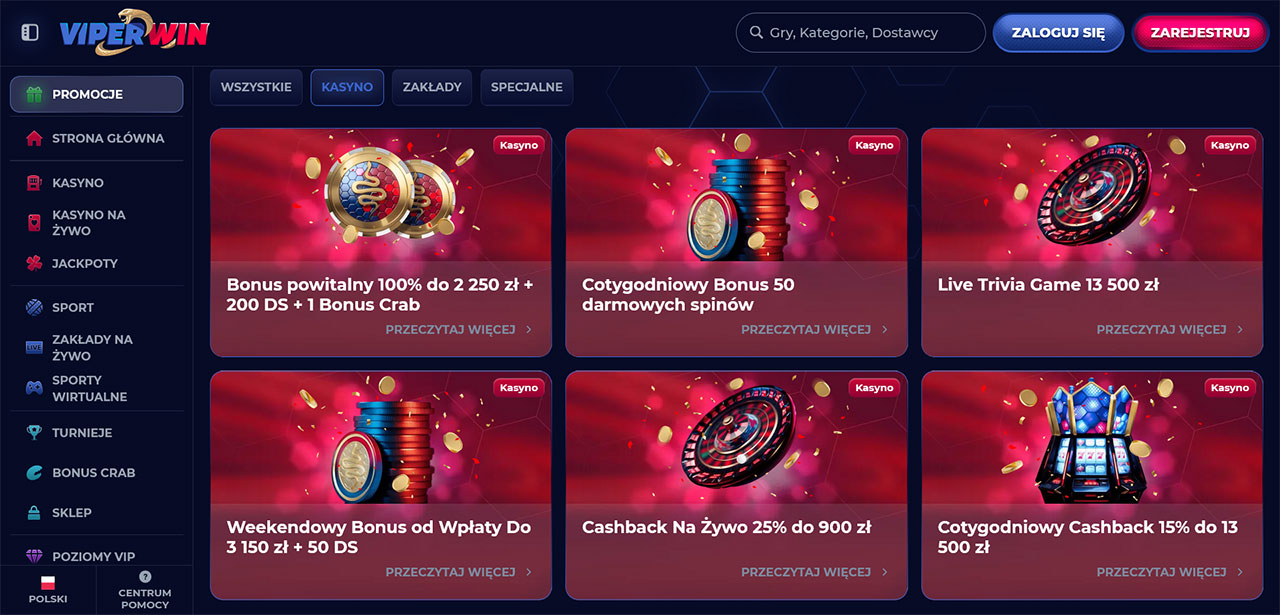Open the Polski language selector
The width and height of the screenshot is (1280, 615).
pyautogui.click(x=48, y=589)
